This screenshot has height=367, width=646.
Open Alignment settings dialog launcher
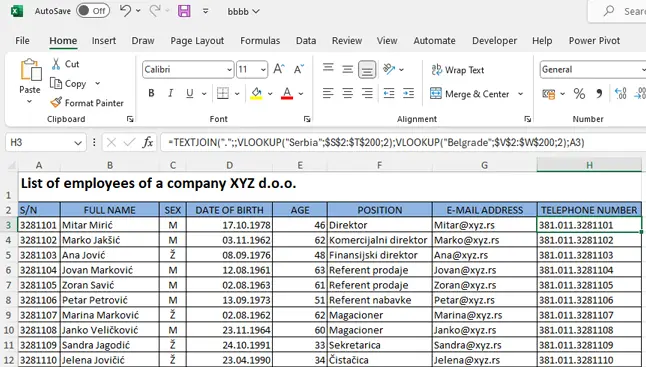527,119
